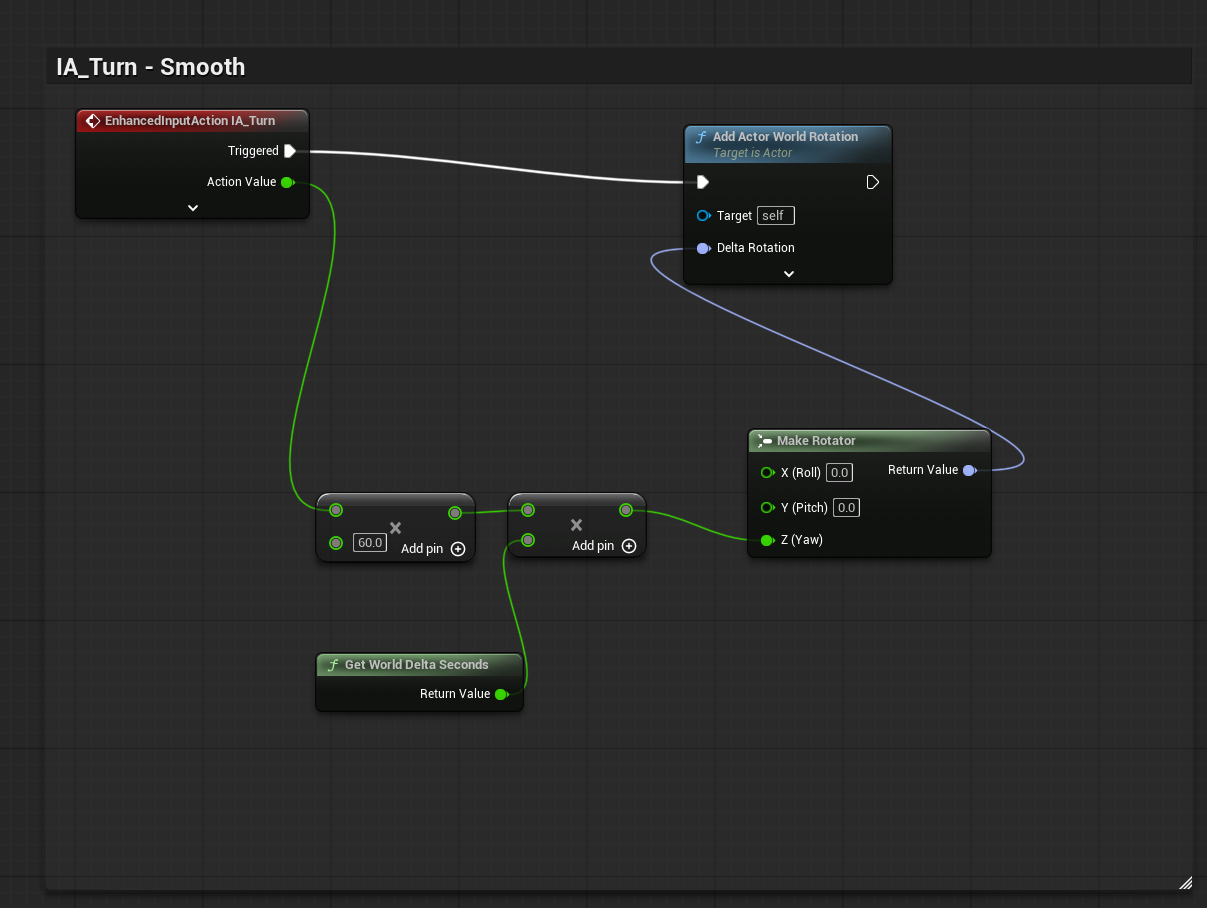Click the Y (Pitch) 0.0 value field
The image size is (1207, 908).
tap(846, 508)
